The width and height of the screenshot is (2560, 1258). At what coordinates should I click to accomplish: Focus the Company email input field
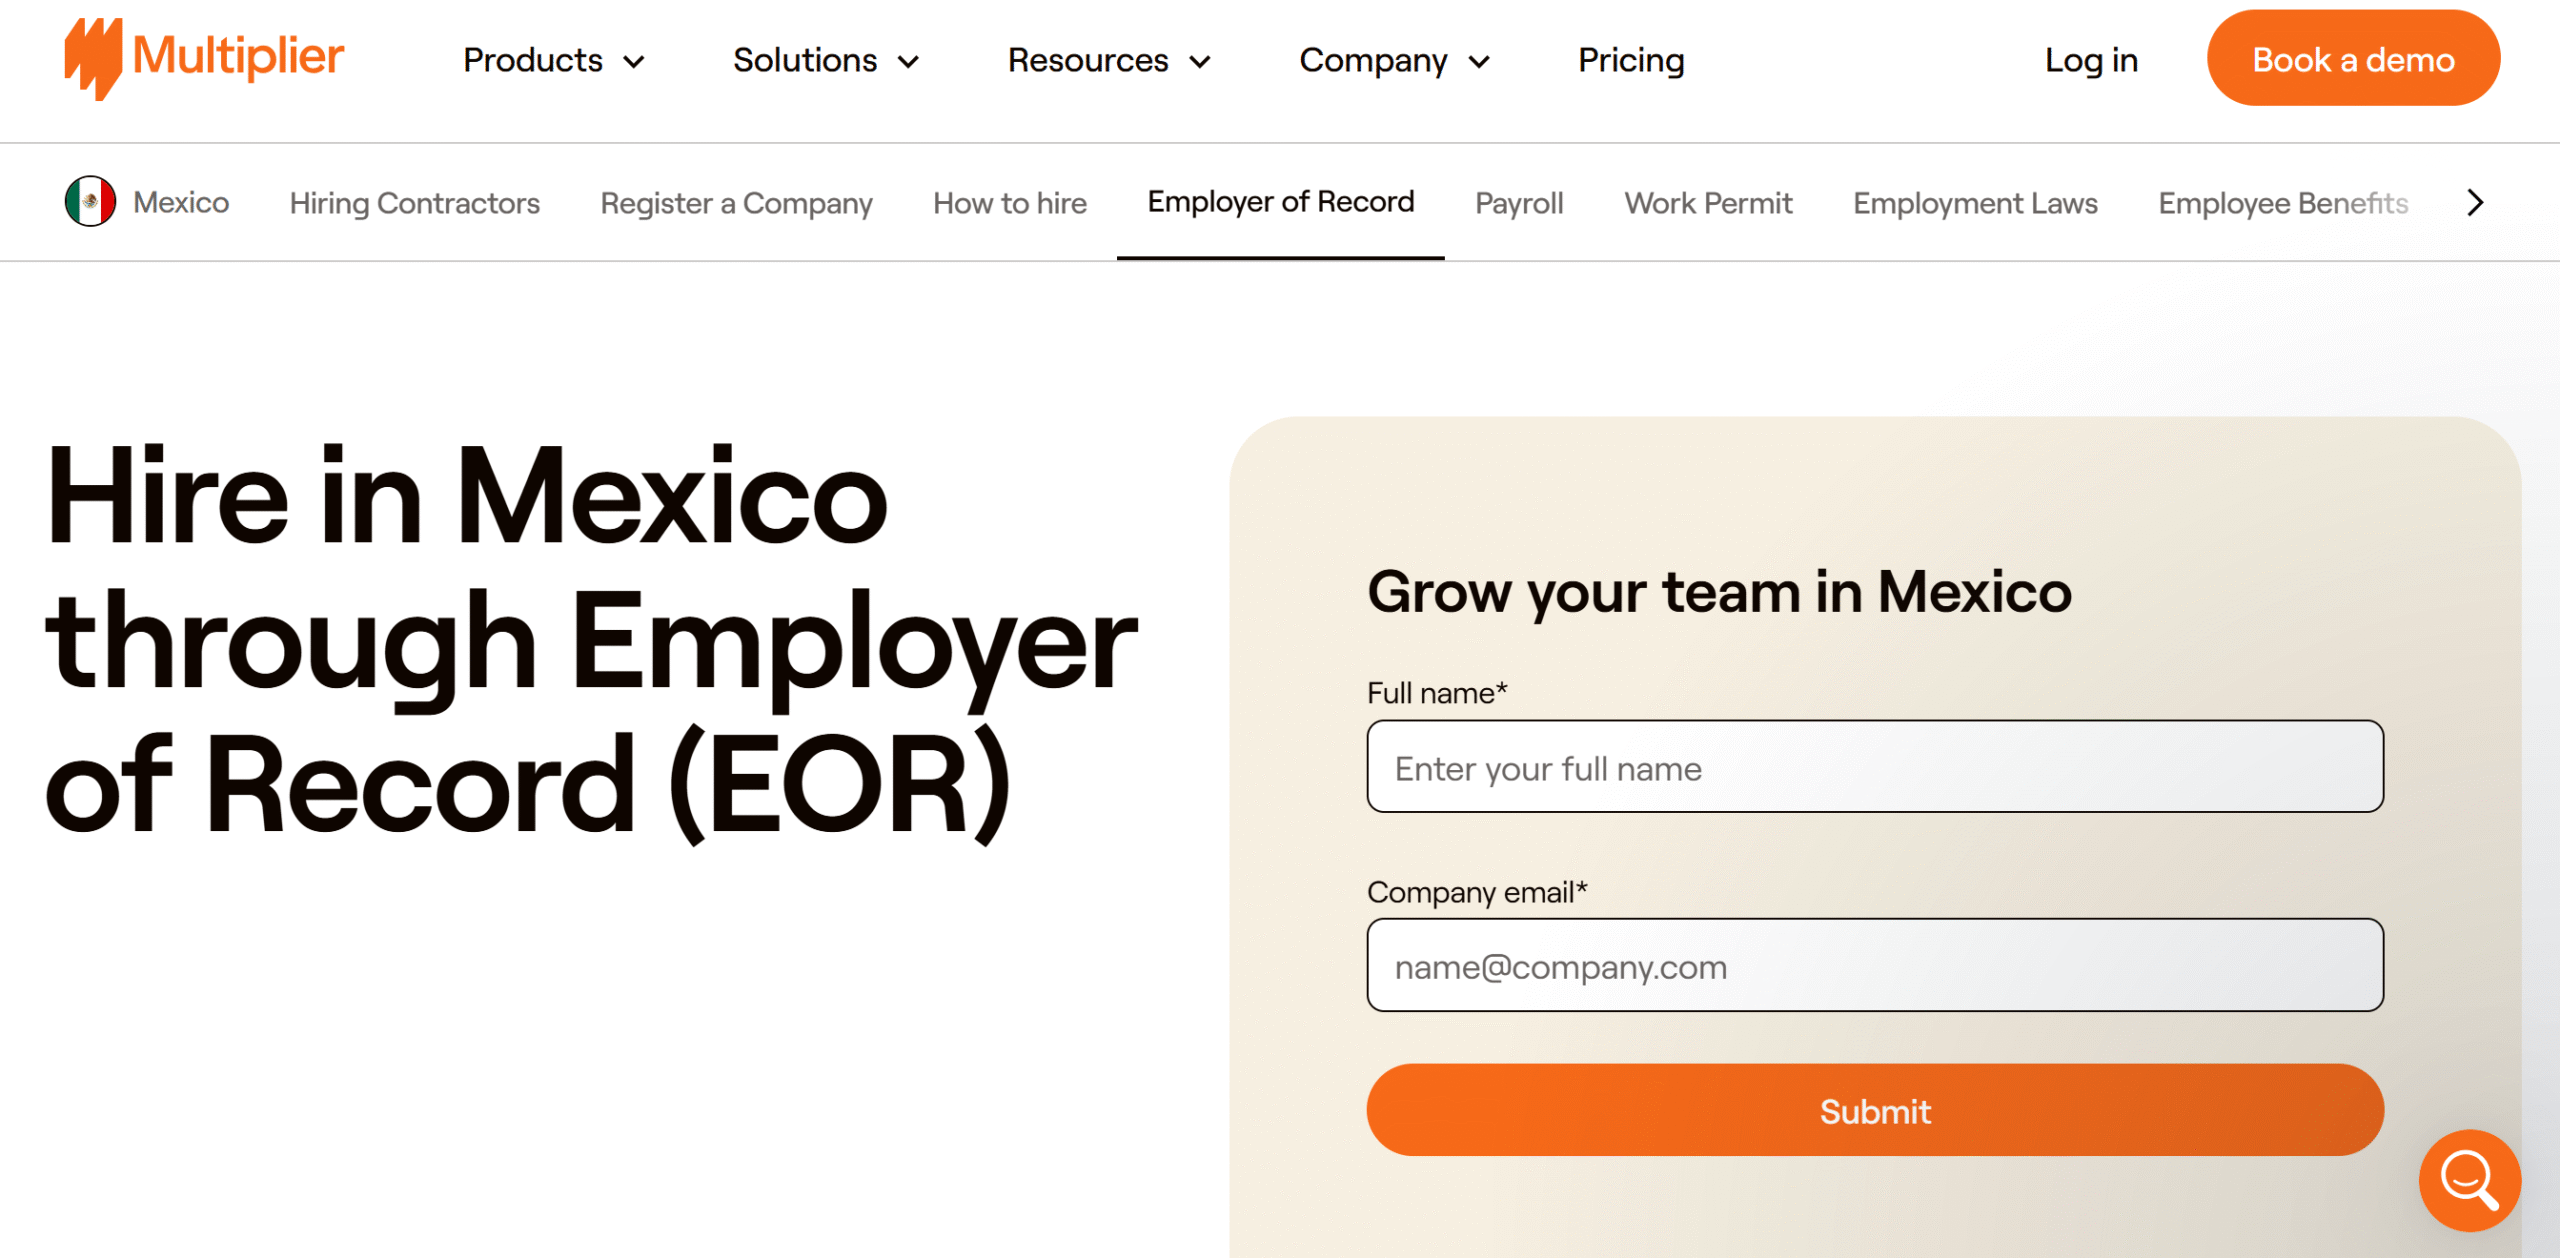1875,965
